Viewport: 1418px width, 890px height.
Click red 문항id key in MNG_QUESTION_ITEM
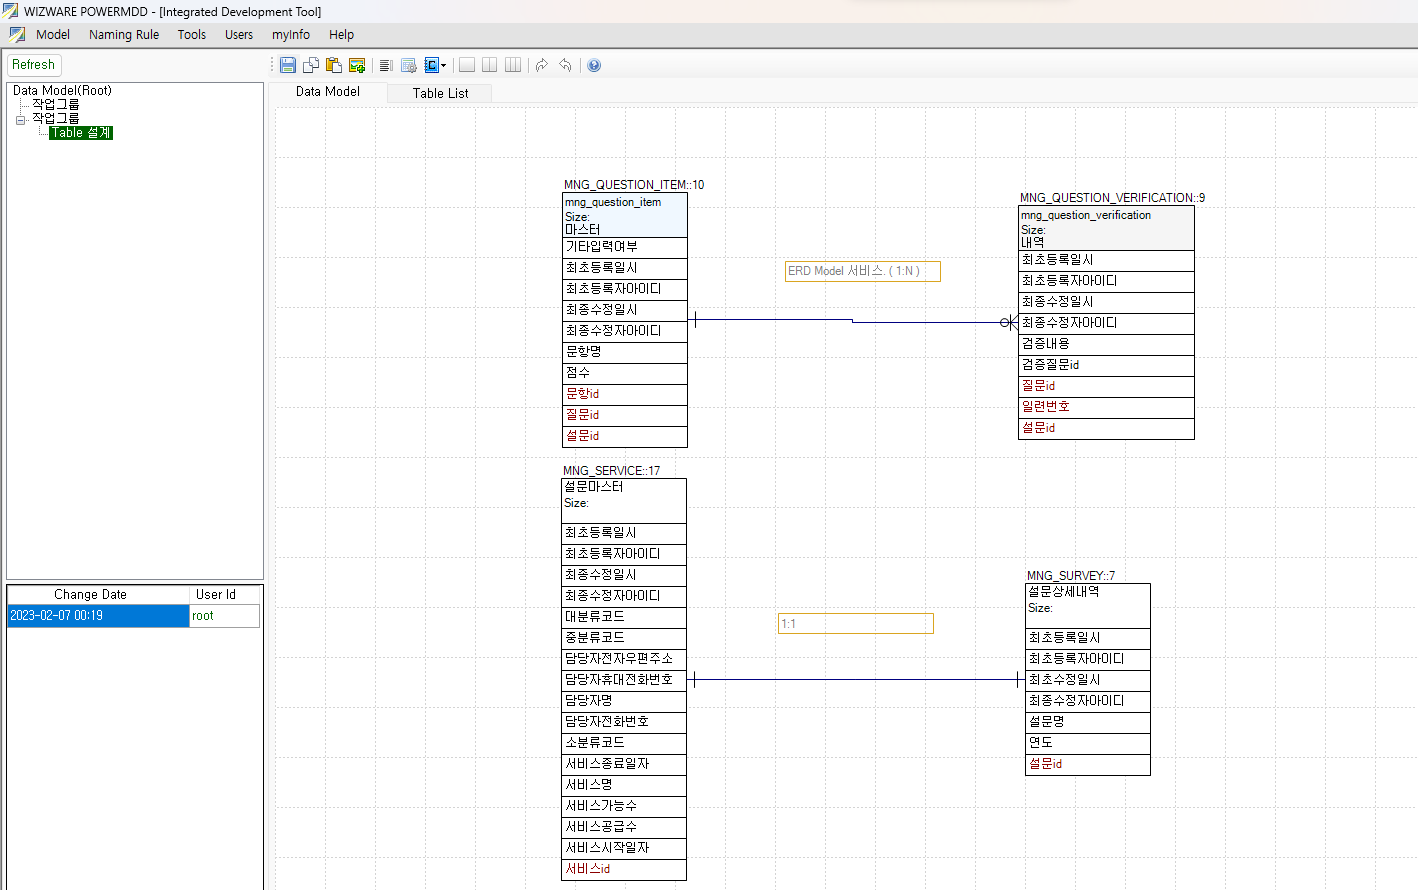(625, 394)
